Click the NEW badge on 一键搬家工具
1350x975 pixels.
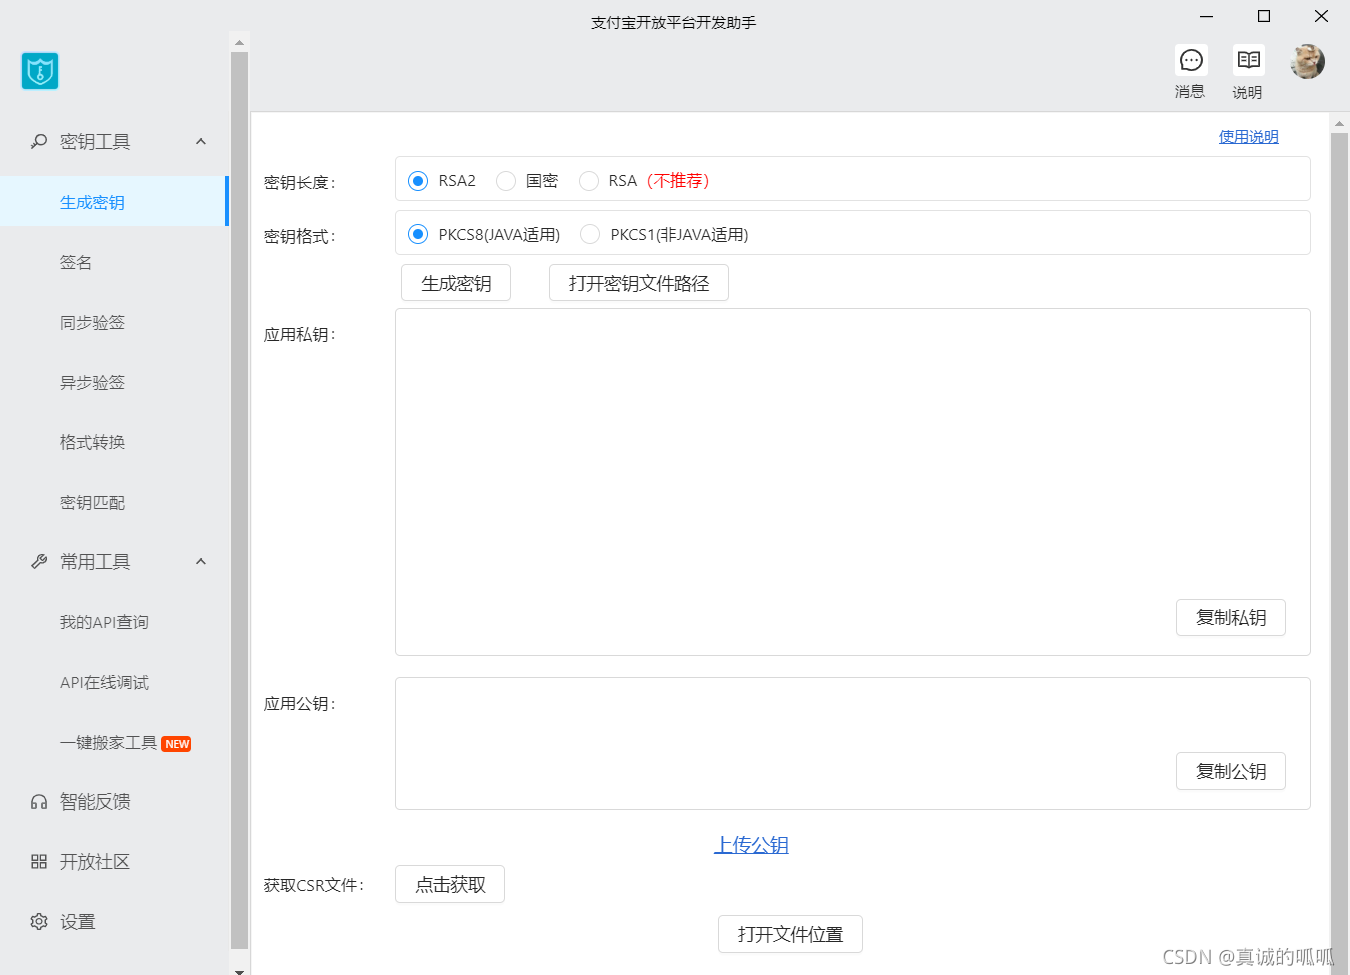point(177,744)
